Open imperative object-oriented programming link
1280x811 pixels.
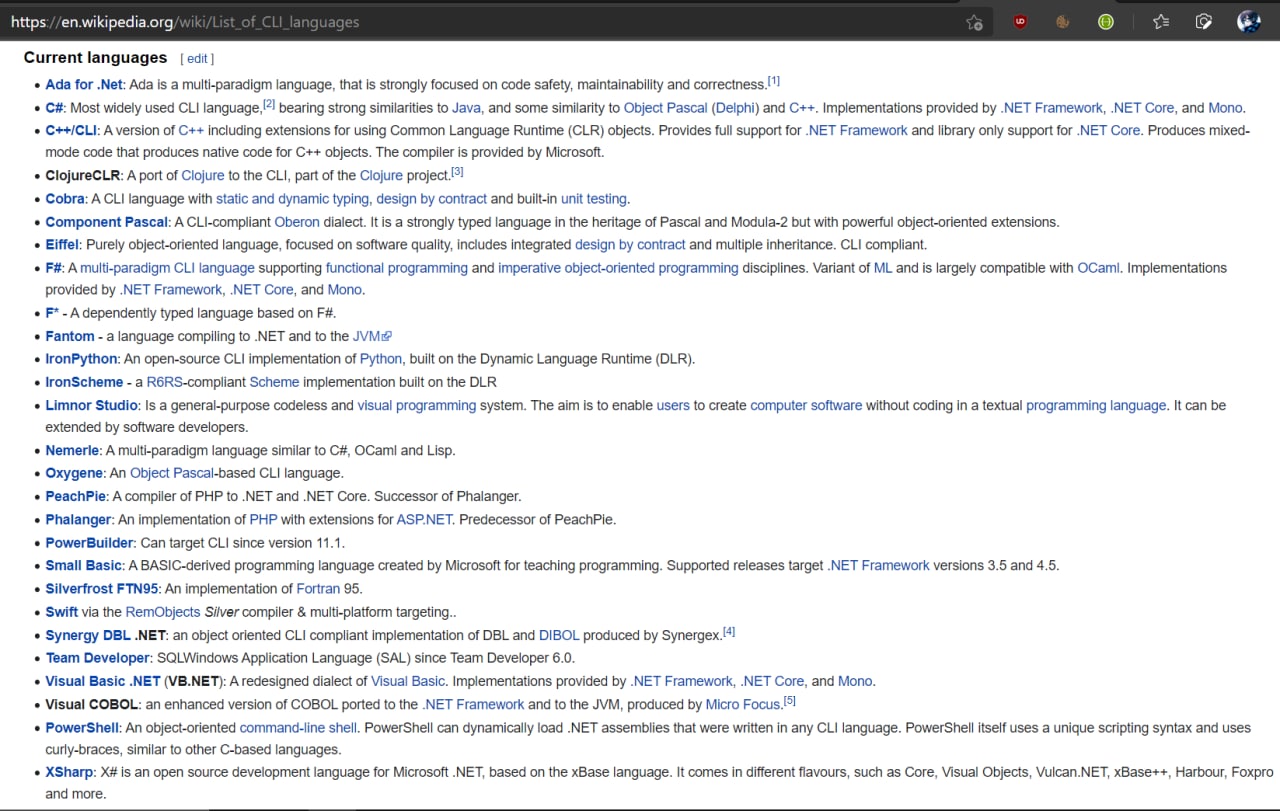point(618,268)
